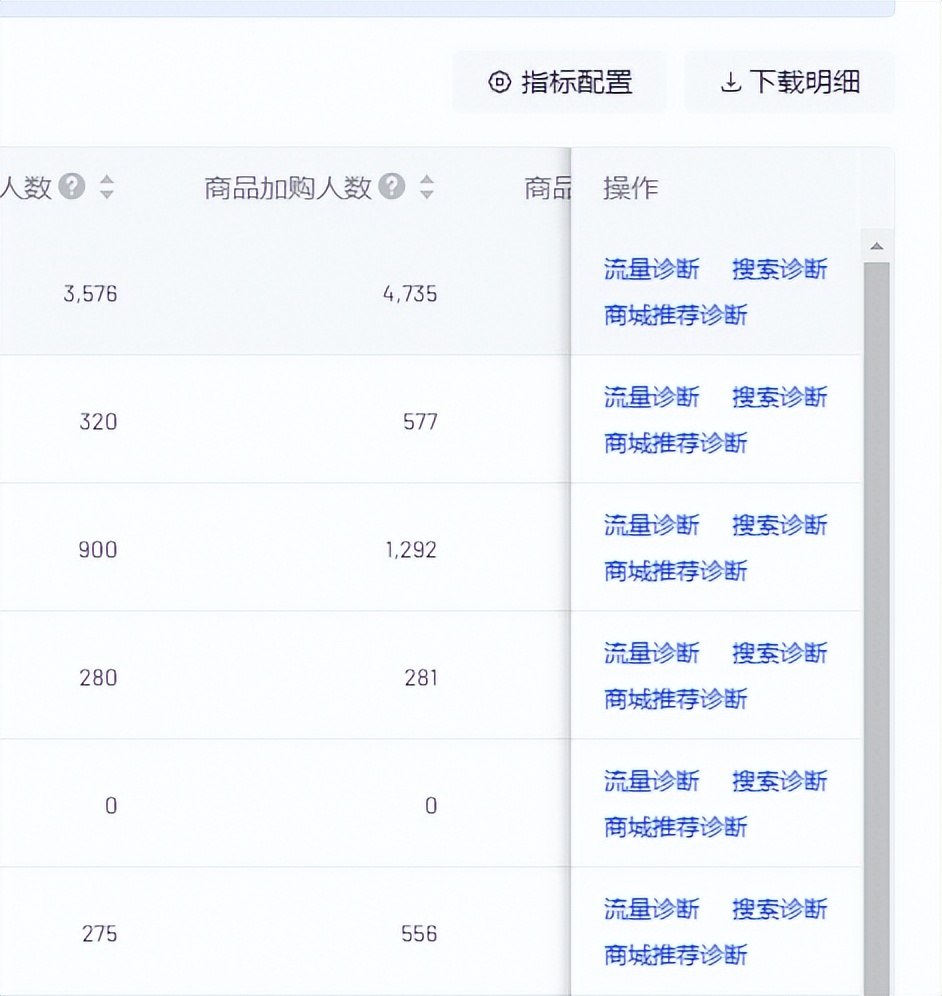
Task: Open 流量诊断 for the bottom row showing 556
Action: point(651,910)
